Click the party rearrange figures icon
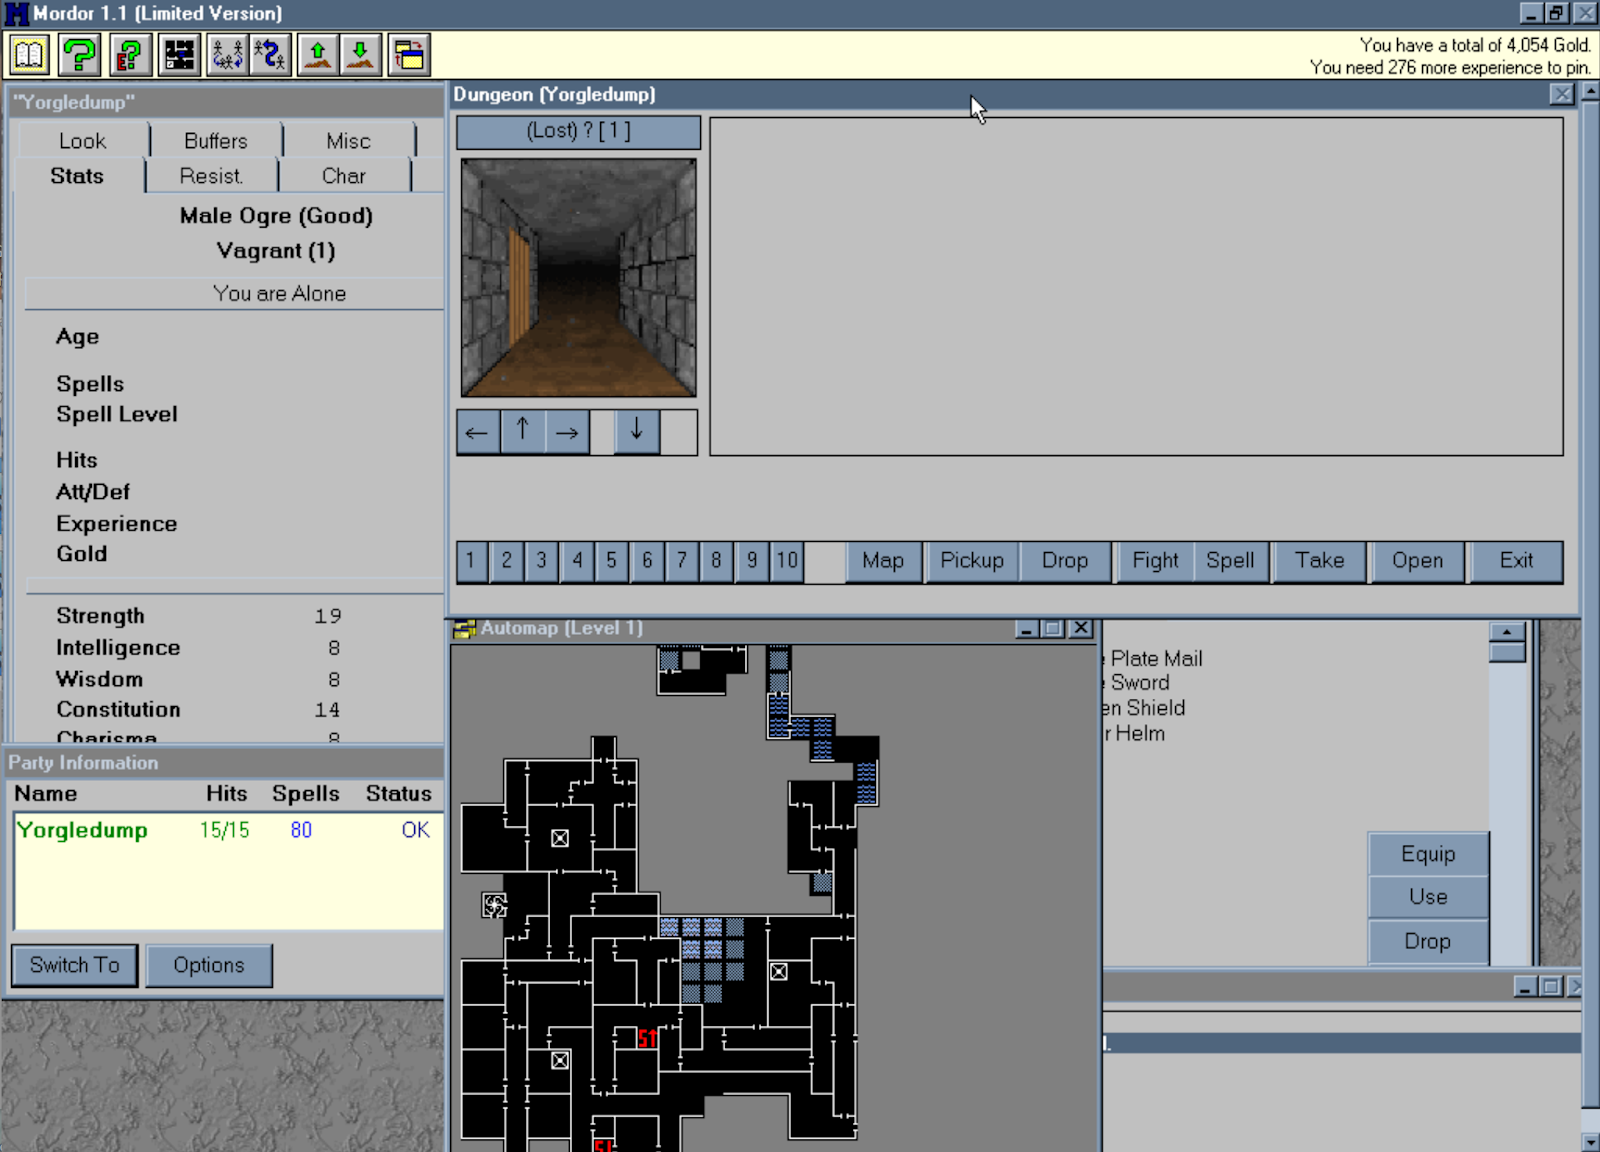The height and width of the screenshot is (1152, 1600). [227, 55]
